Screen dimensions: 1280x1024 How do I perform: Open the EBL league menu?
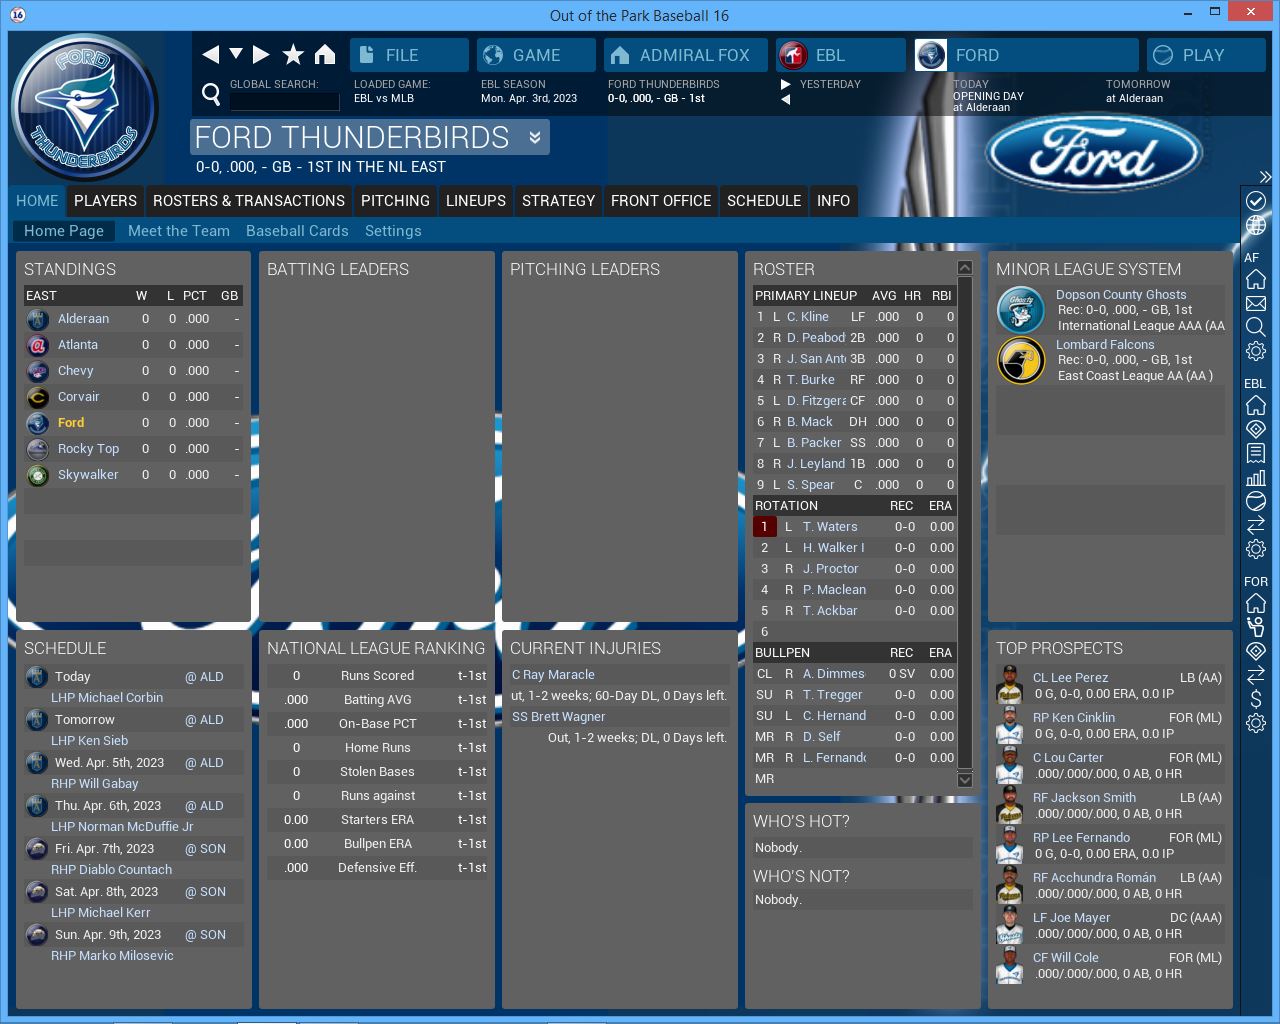[840, 55]
